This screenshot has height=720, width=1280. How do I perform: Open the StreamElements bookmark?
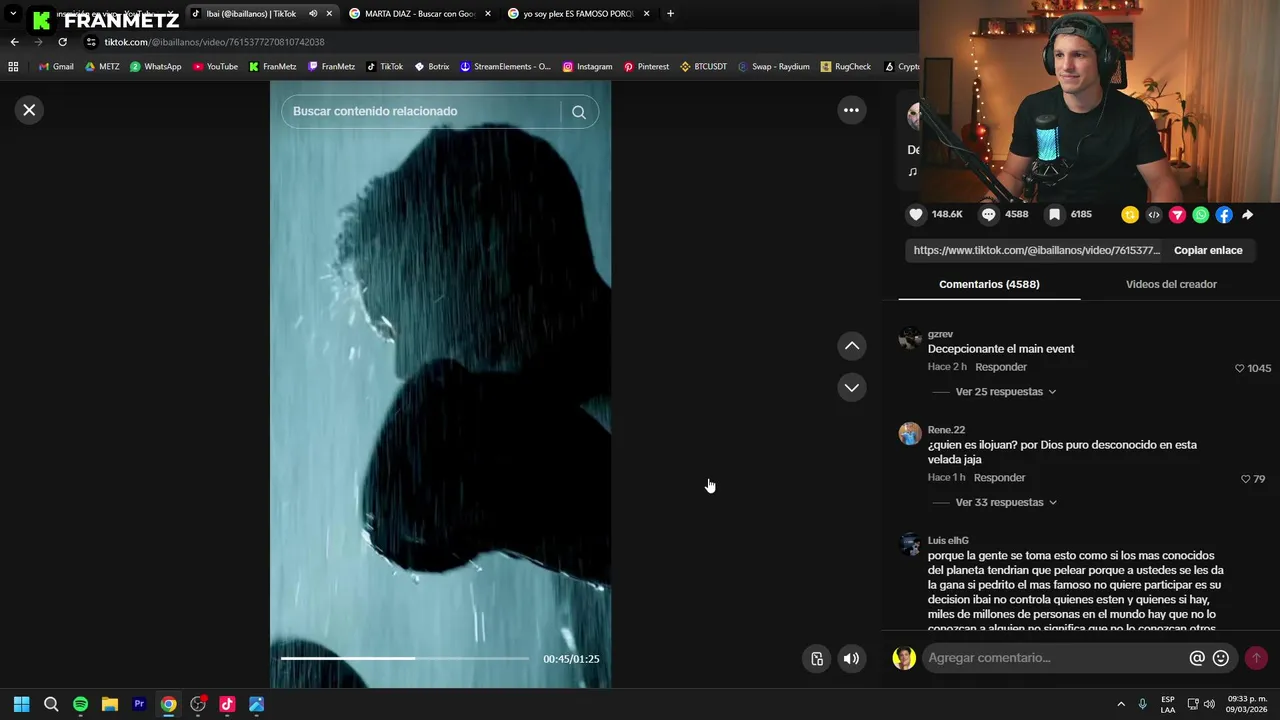point(505,67)
